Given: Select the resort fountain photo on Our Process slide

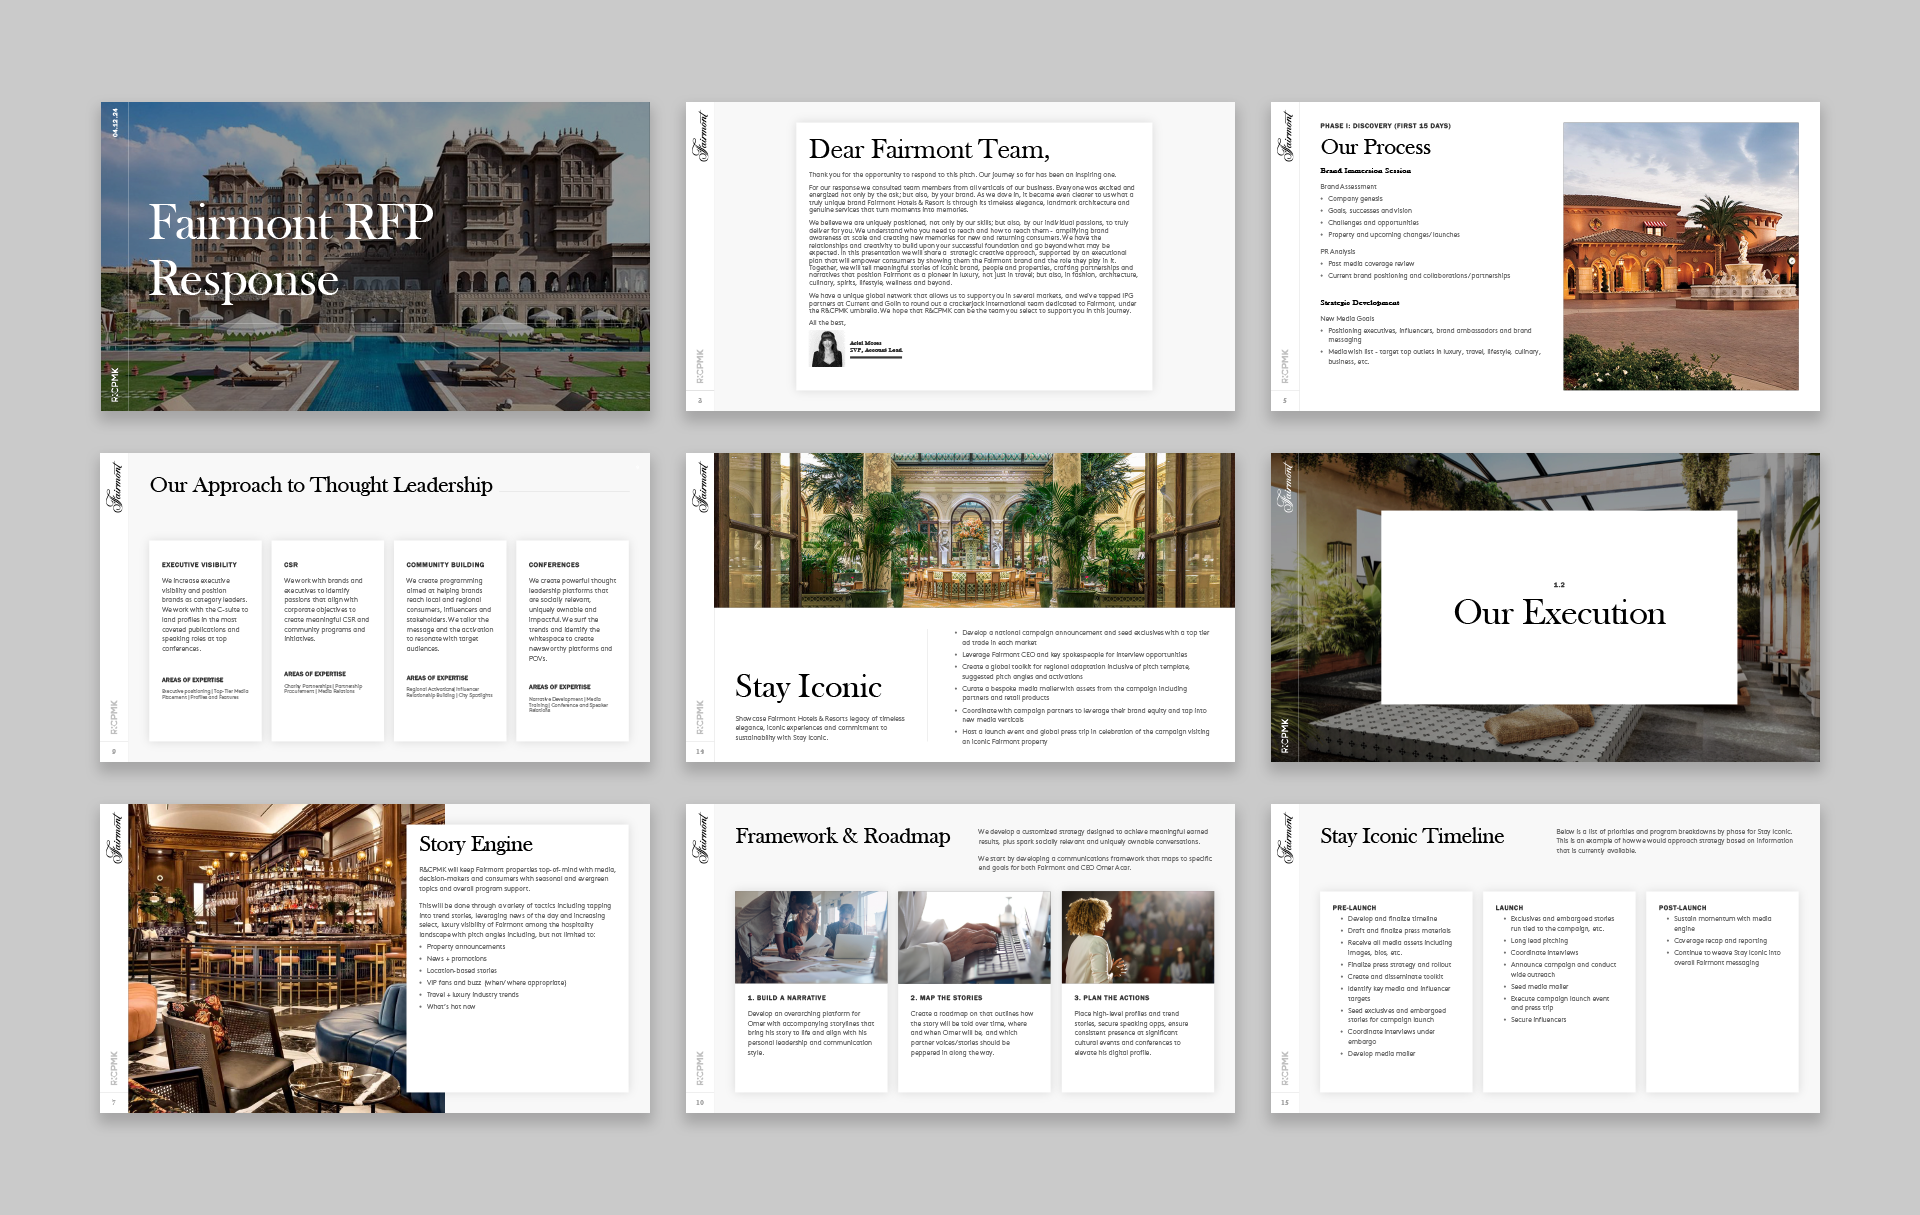Looking at the screenshot, I should [1680, 256].
